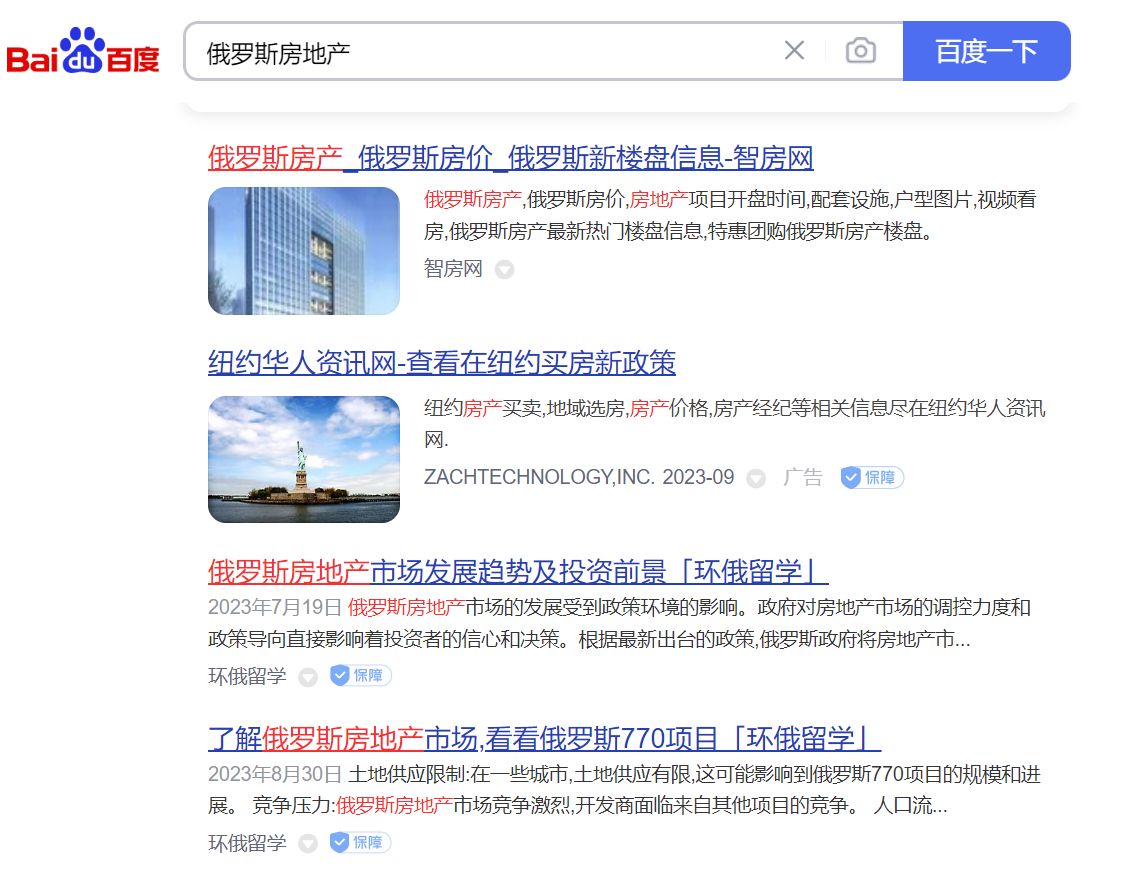The image size is (1135, 874).
Task: Open 俄罗斯房产 智房网 result title
Action: click(x=510, y=158)
